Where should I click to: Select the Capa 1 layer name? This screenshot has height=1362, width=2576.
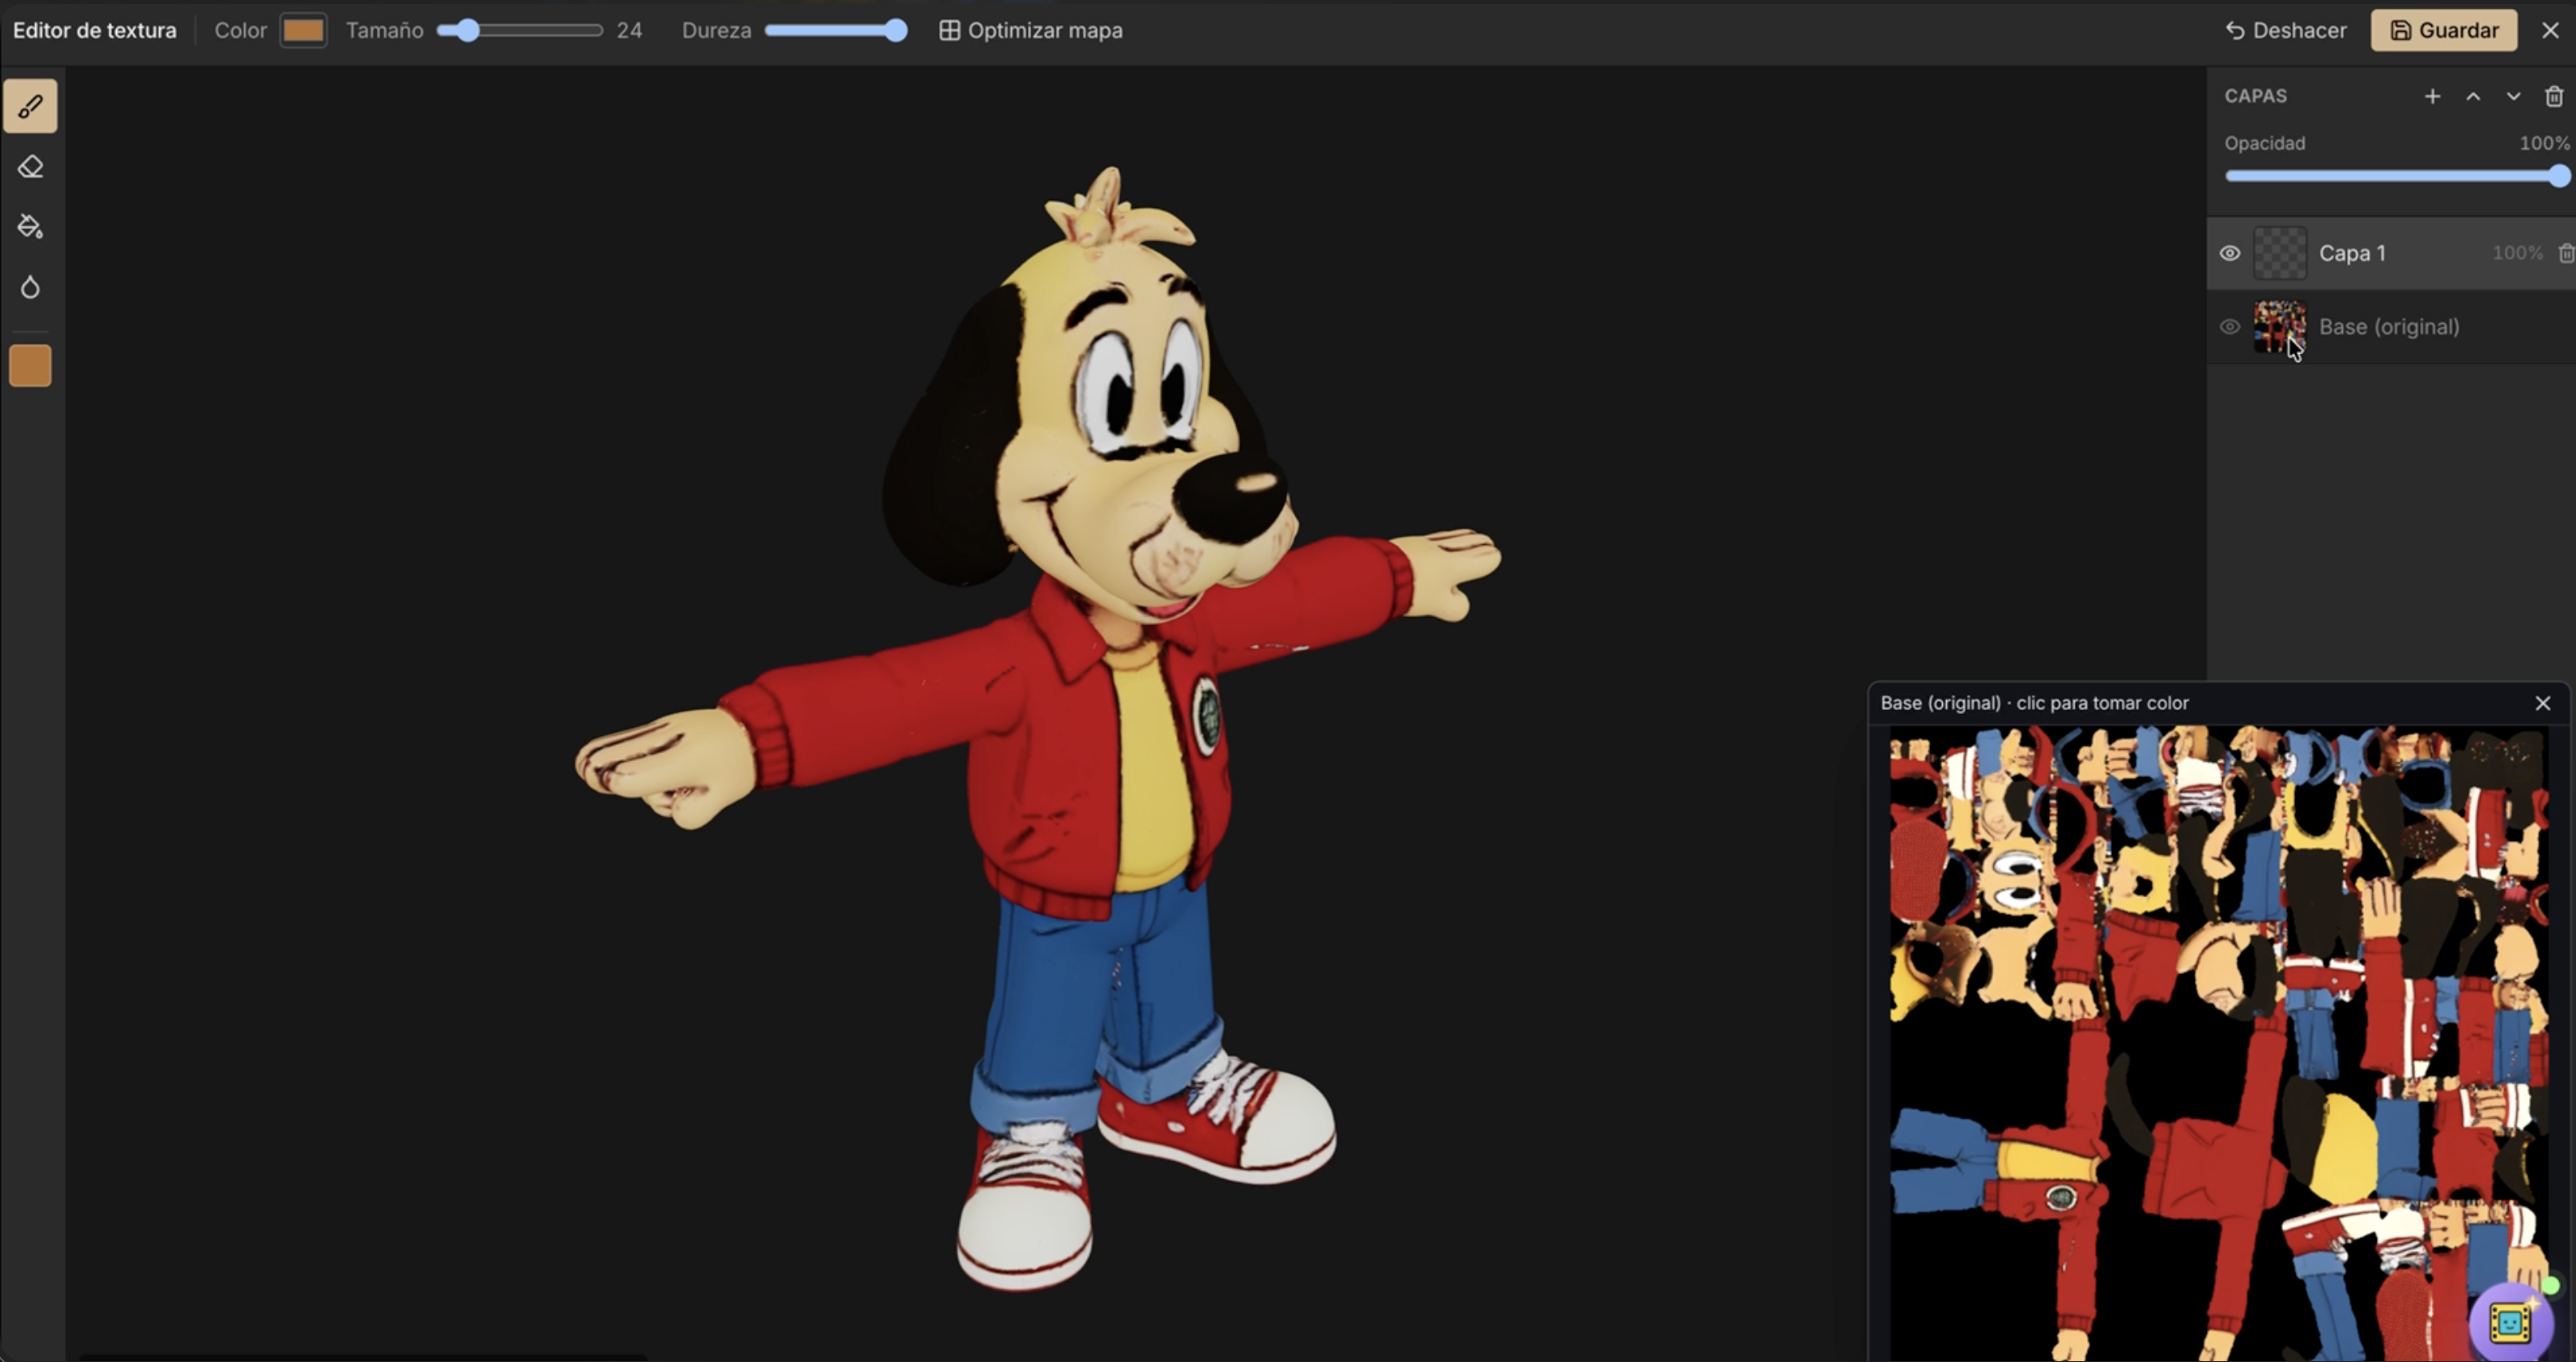[2352, 253]
